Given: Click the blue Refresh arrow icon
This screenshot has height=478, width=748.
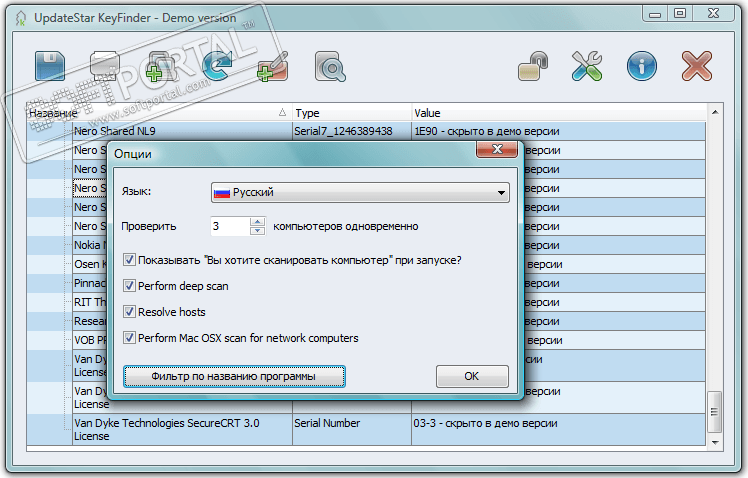Looking at the screenshot, I should click(x=217, y=66).
